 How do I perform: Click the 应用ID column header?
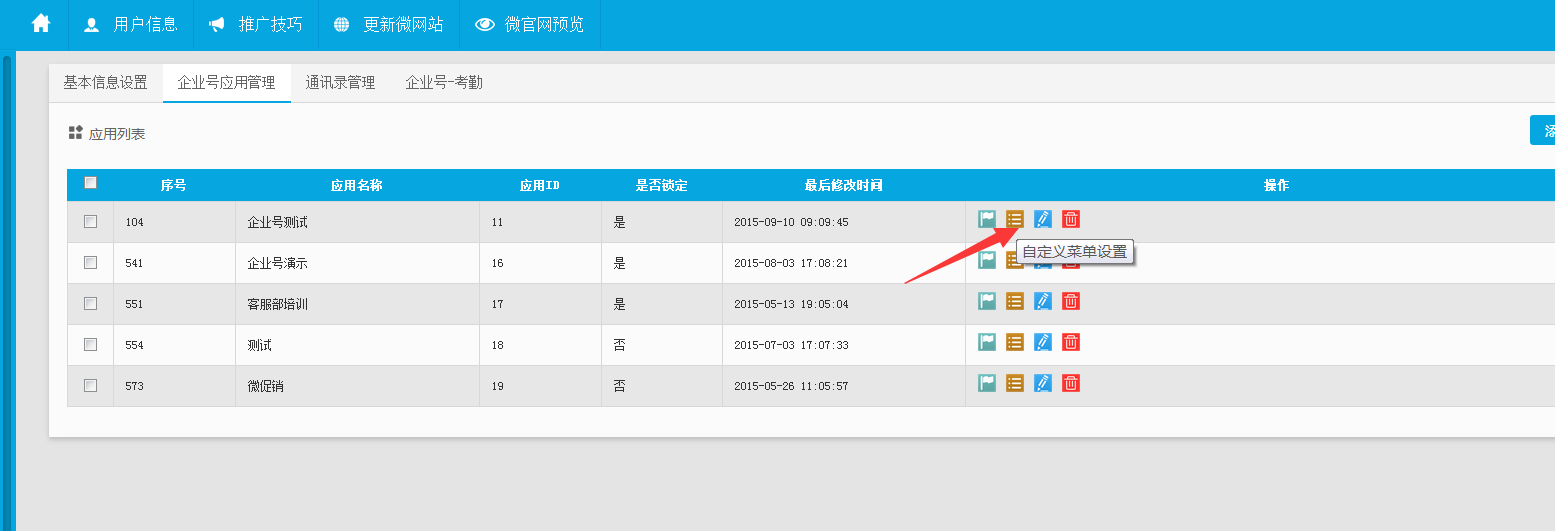[x=540, y=185]
